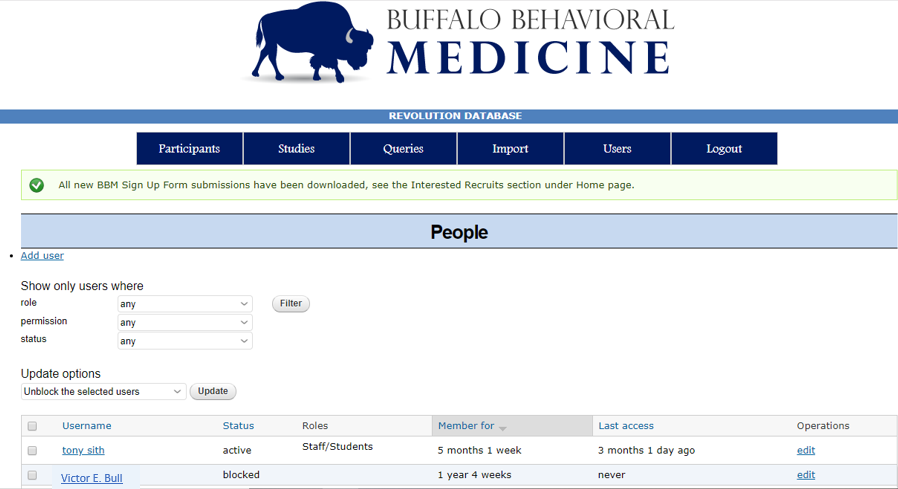Go to the Studies menu item
Image resolution: width=898 pixels, height=489 pixels.
(x=296, y=149)
